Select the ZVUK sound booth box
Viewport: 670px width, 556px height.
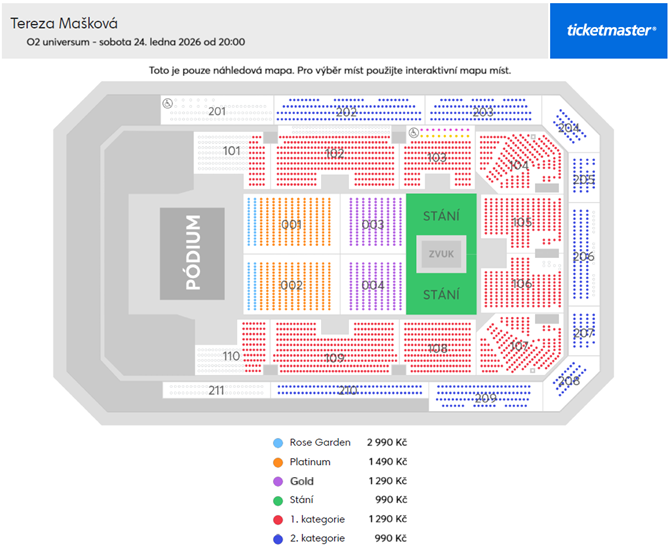(441, 254)
